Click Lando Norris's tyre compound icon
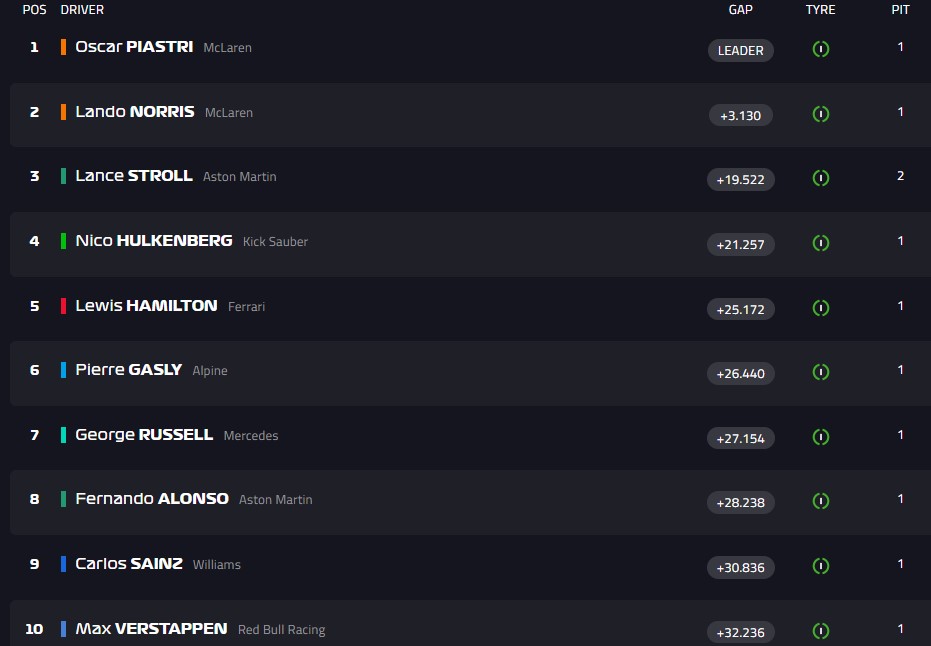931x646 pixels. (820, 114)
